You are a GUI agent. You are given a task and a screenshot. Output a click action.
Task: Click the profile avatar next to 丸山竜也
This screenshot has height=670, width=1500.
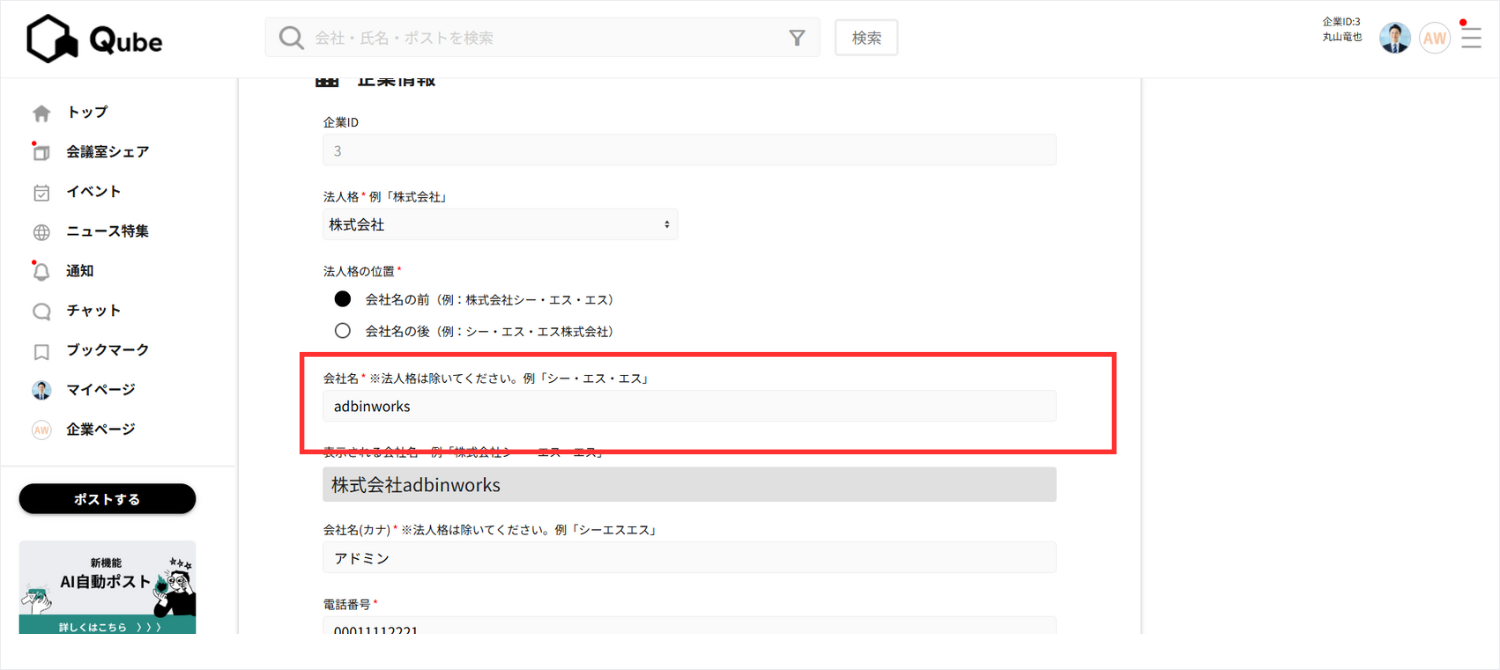click(x=1394, y=37)
